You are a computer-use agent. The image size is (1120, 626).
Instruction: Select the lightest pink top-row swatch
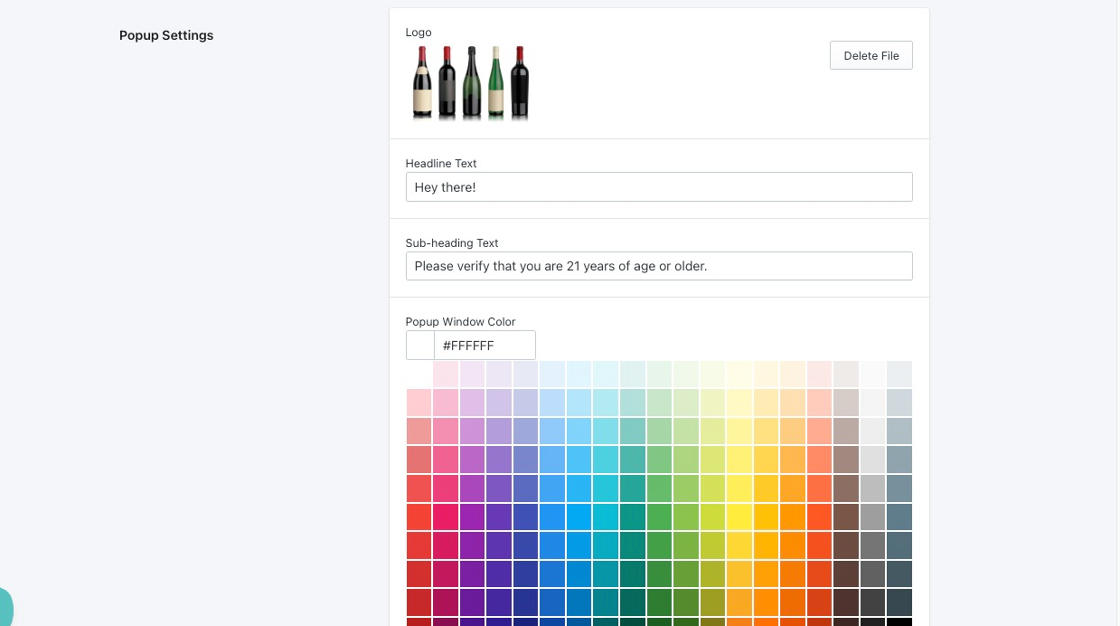tap(446, 374)
